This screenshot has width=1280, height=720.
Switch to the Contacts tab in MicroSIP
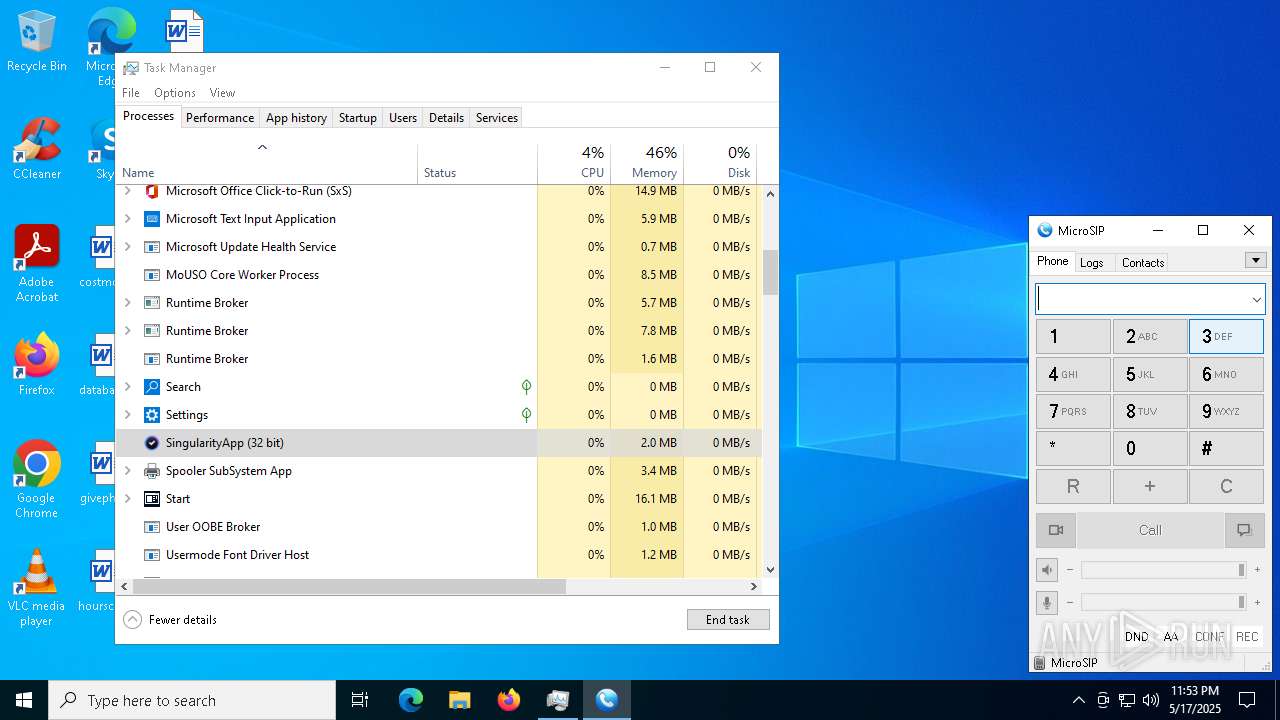click(x=1143, y=262)
